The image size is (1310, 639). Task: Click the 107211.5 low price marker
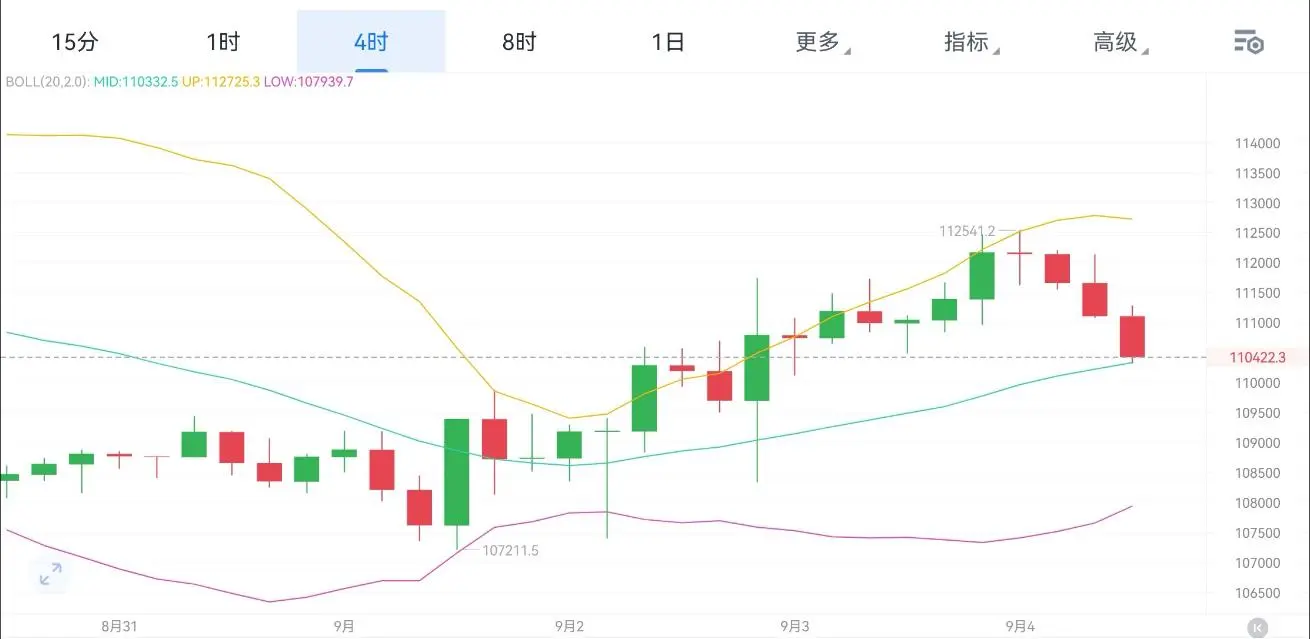(x=510, y=550)
